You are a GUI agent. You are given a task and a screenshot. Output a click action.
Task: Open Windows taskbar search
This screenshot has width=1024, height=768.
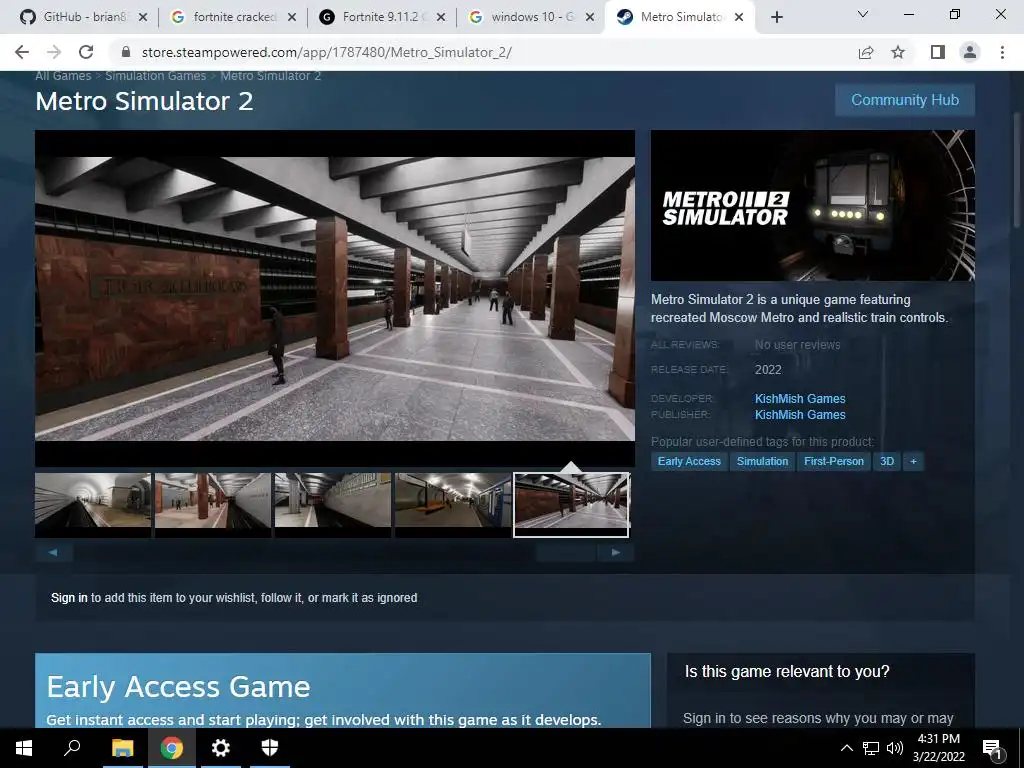pos(72,748)
